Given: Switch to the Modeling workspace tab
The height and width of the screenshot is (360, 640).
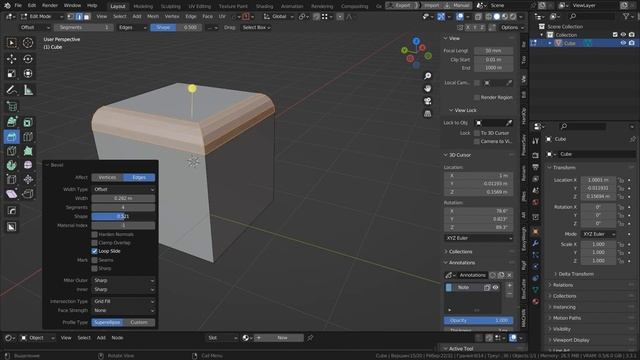Looking at the screenshot, I should pyautogui.click(x=143, y=6).
